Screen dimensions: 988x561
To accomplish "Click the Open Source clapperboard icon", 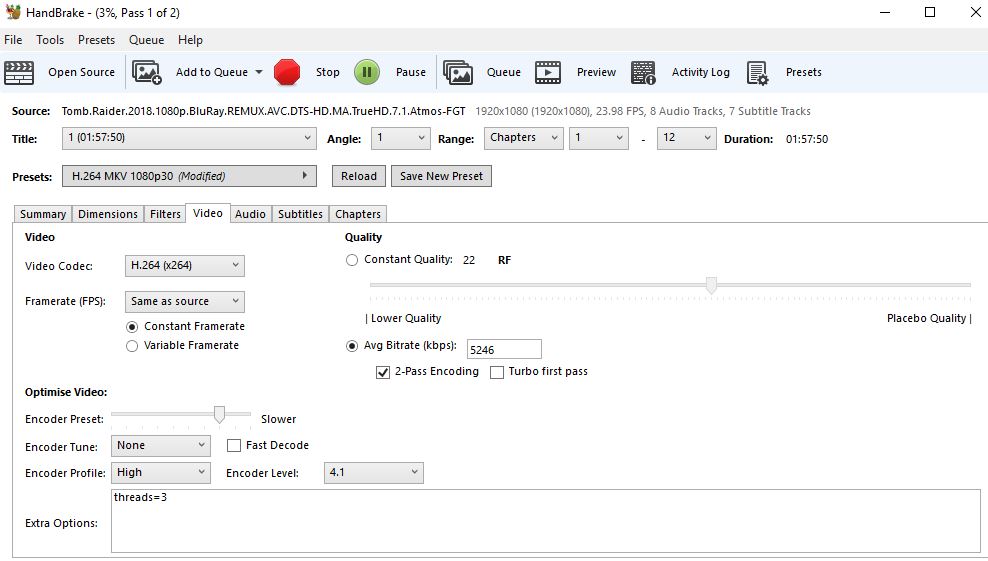I will [19, 72].
